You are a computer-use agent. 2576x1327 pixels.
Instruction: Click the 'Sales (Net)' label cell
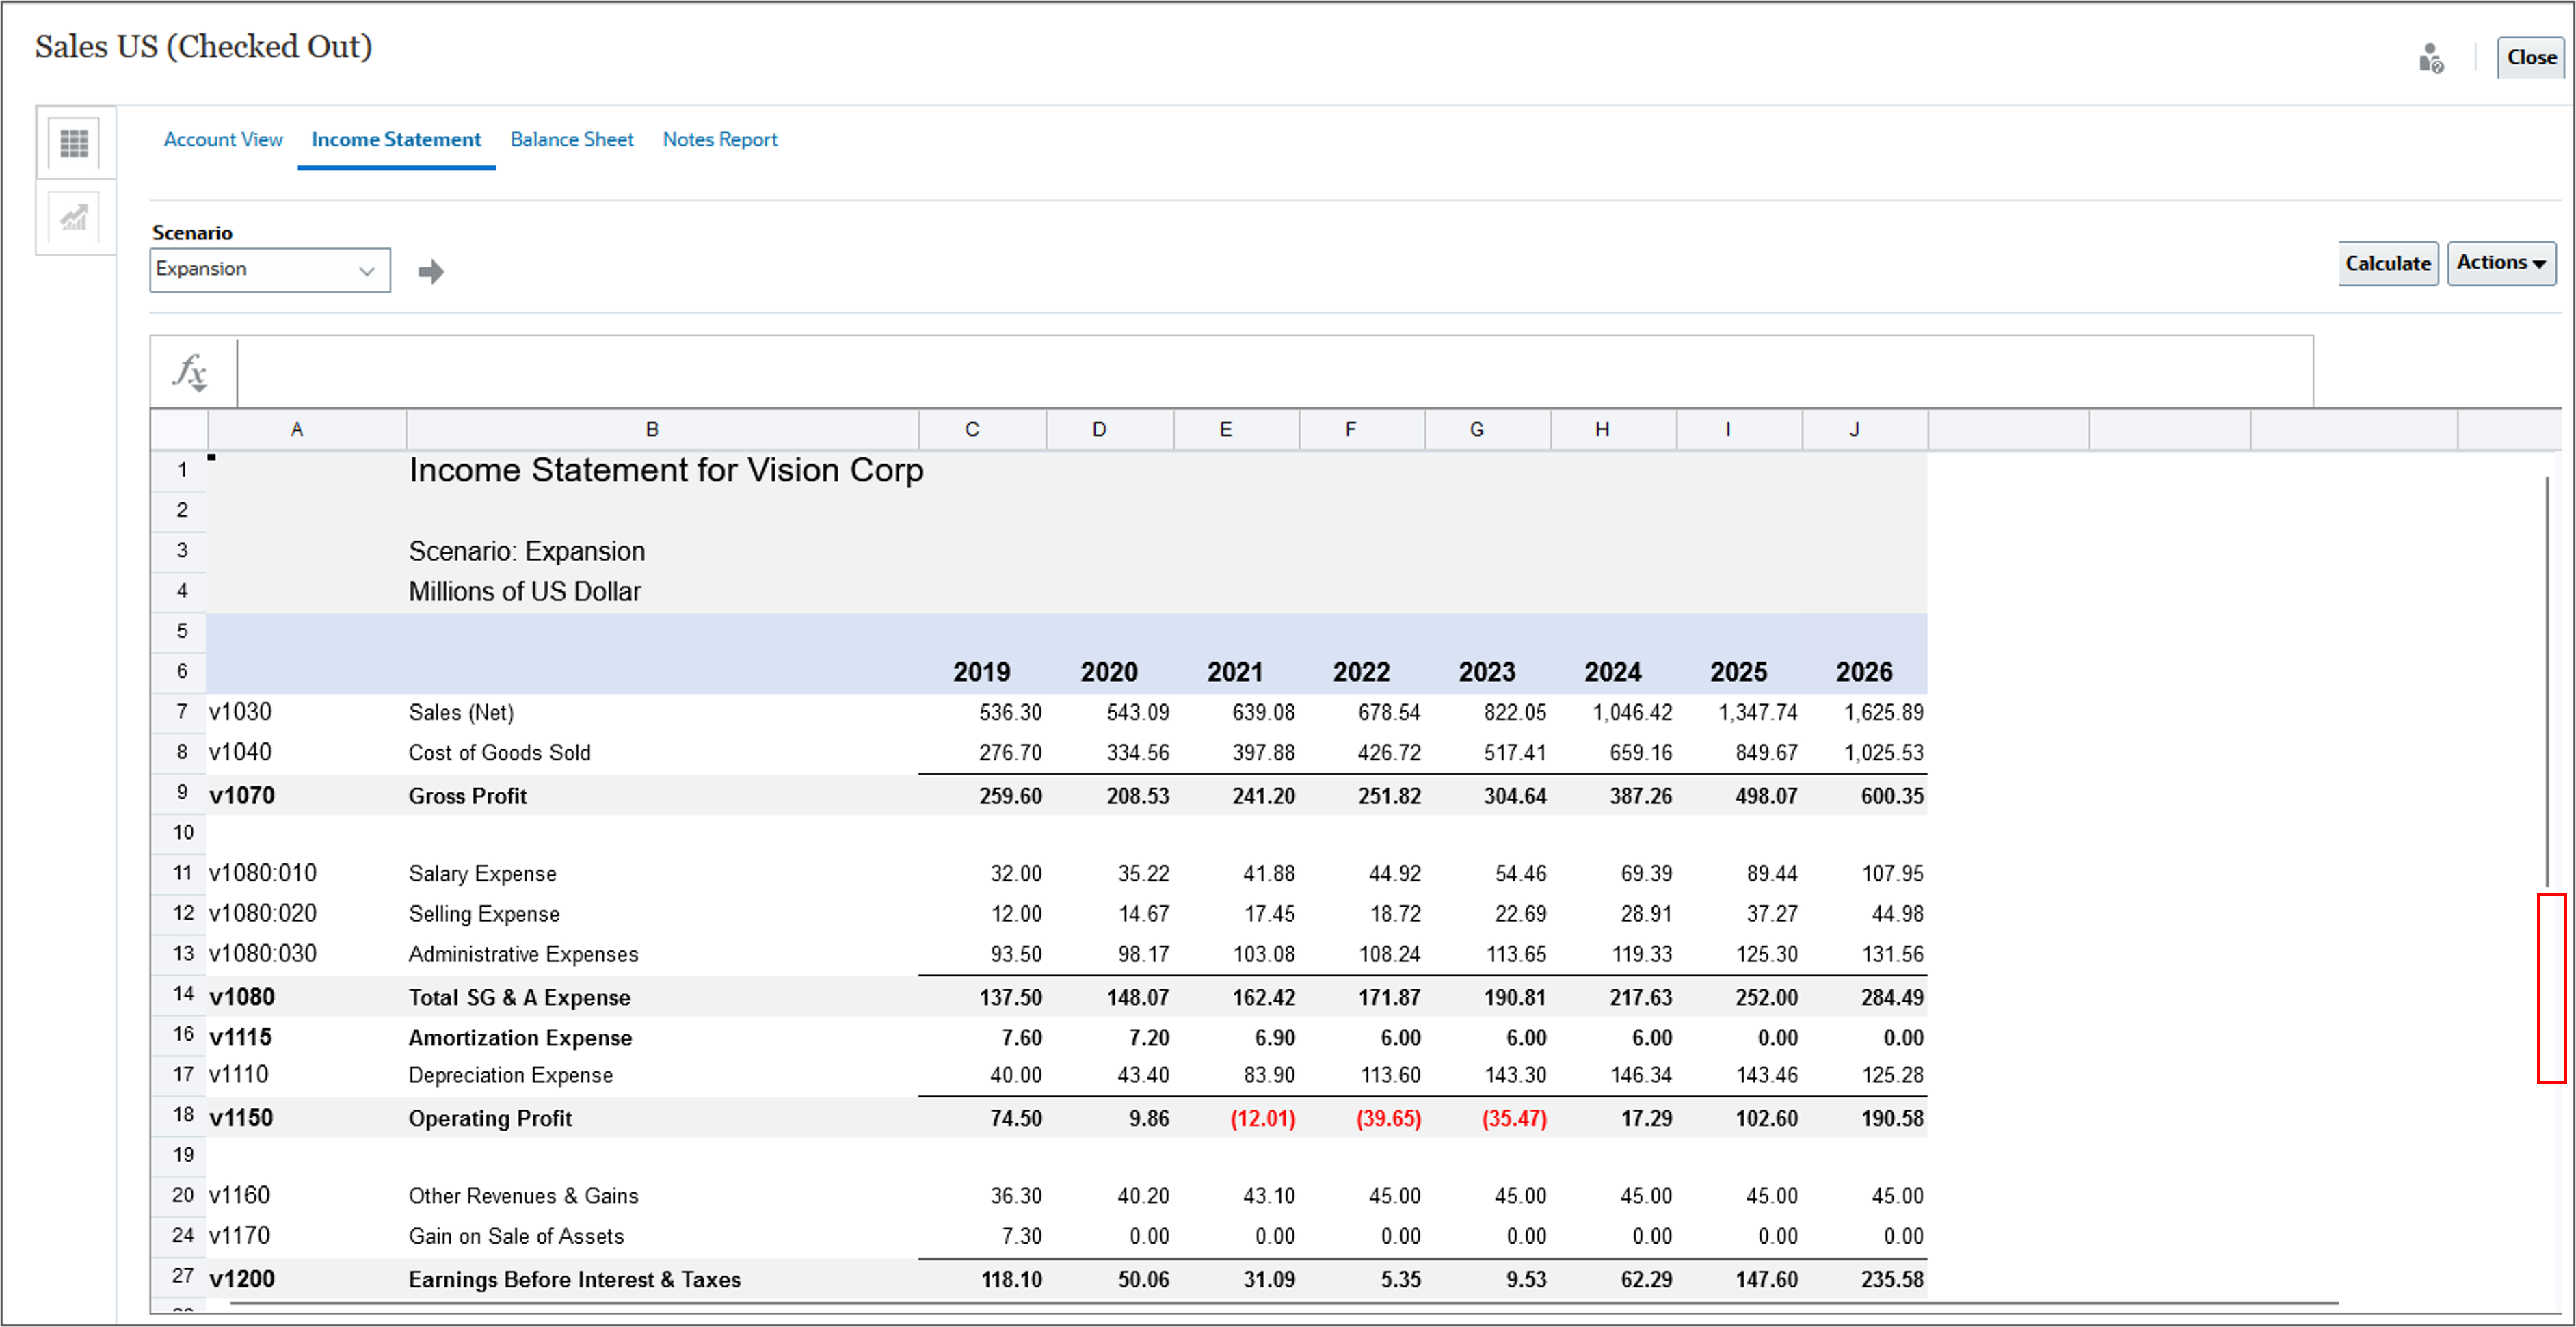pos(461,713)
